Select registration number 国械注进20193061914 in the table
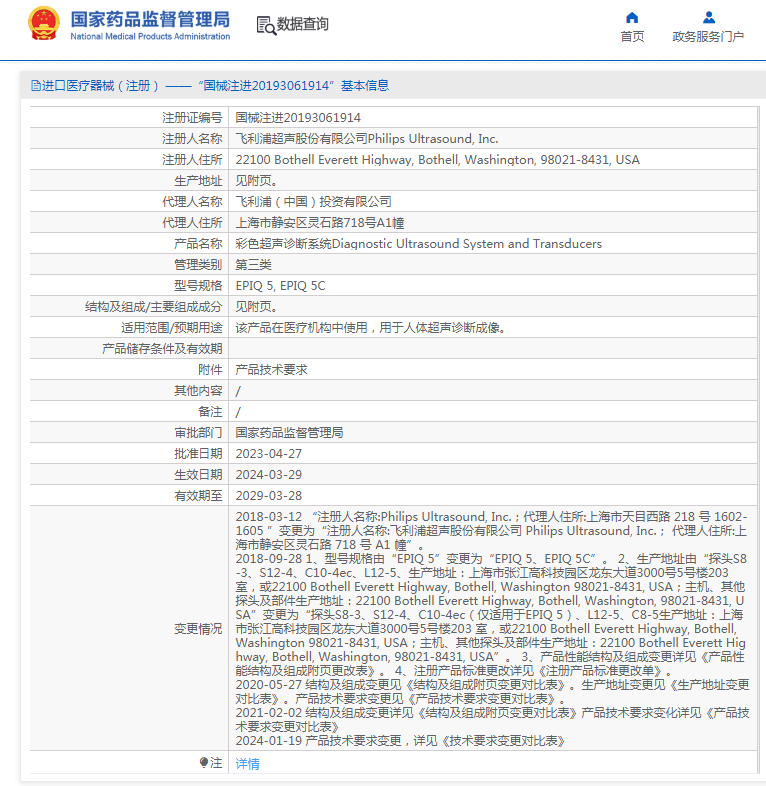The width and height of the screenshot is (766, 786). point(298,118)
